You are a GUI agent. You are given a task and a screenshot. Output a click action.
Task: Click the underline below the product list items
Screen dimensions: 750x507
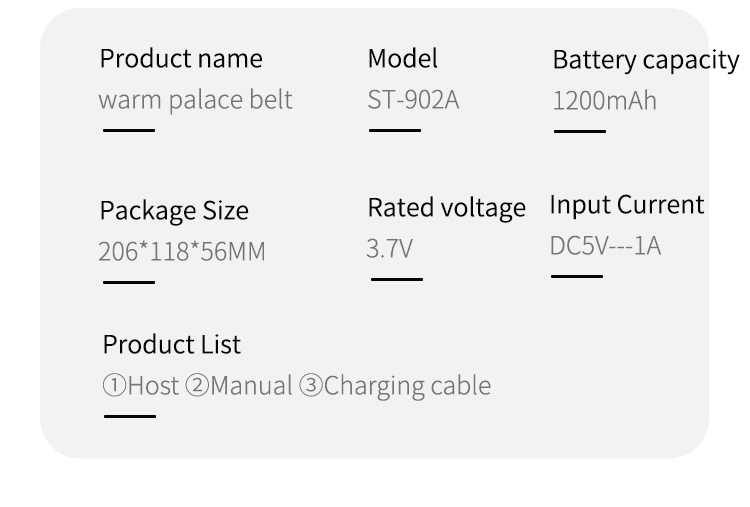click(x=130, y=415)
